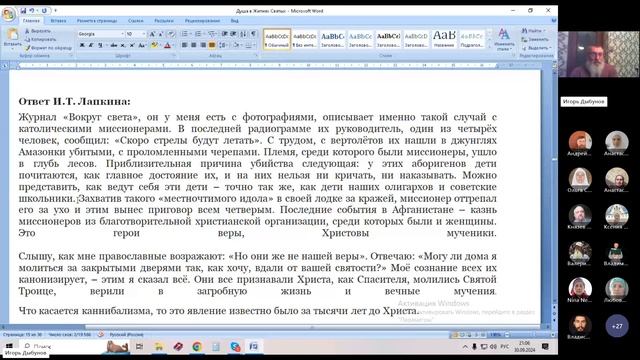Open Paragraph dialog launcher
Viewport: 640px width, 360px height.
point(257,56)
